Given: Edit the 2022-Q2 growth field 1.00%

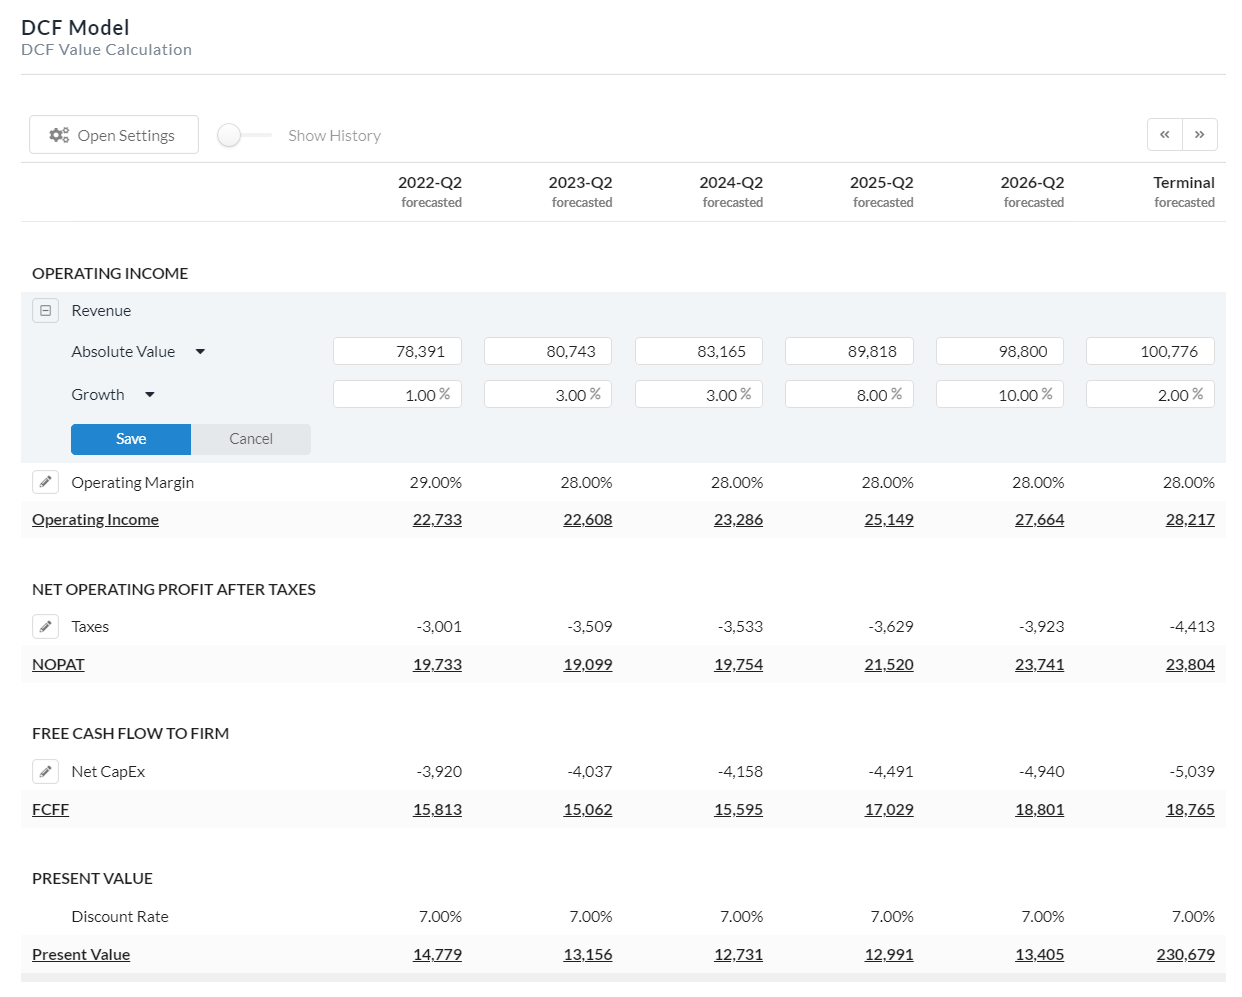Looking at the screenshot, I should 397,394.
